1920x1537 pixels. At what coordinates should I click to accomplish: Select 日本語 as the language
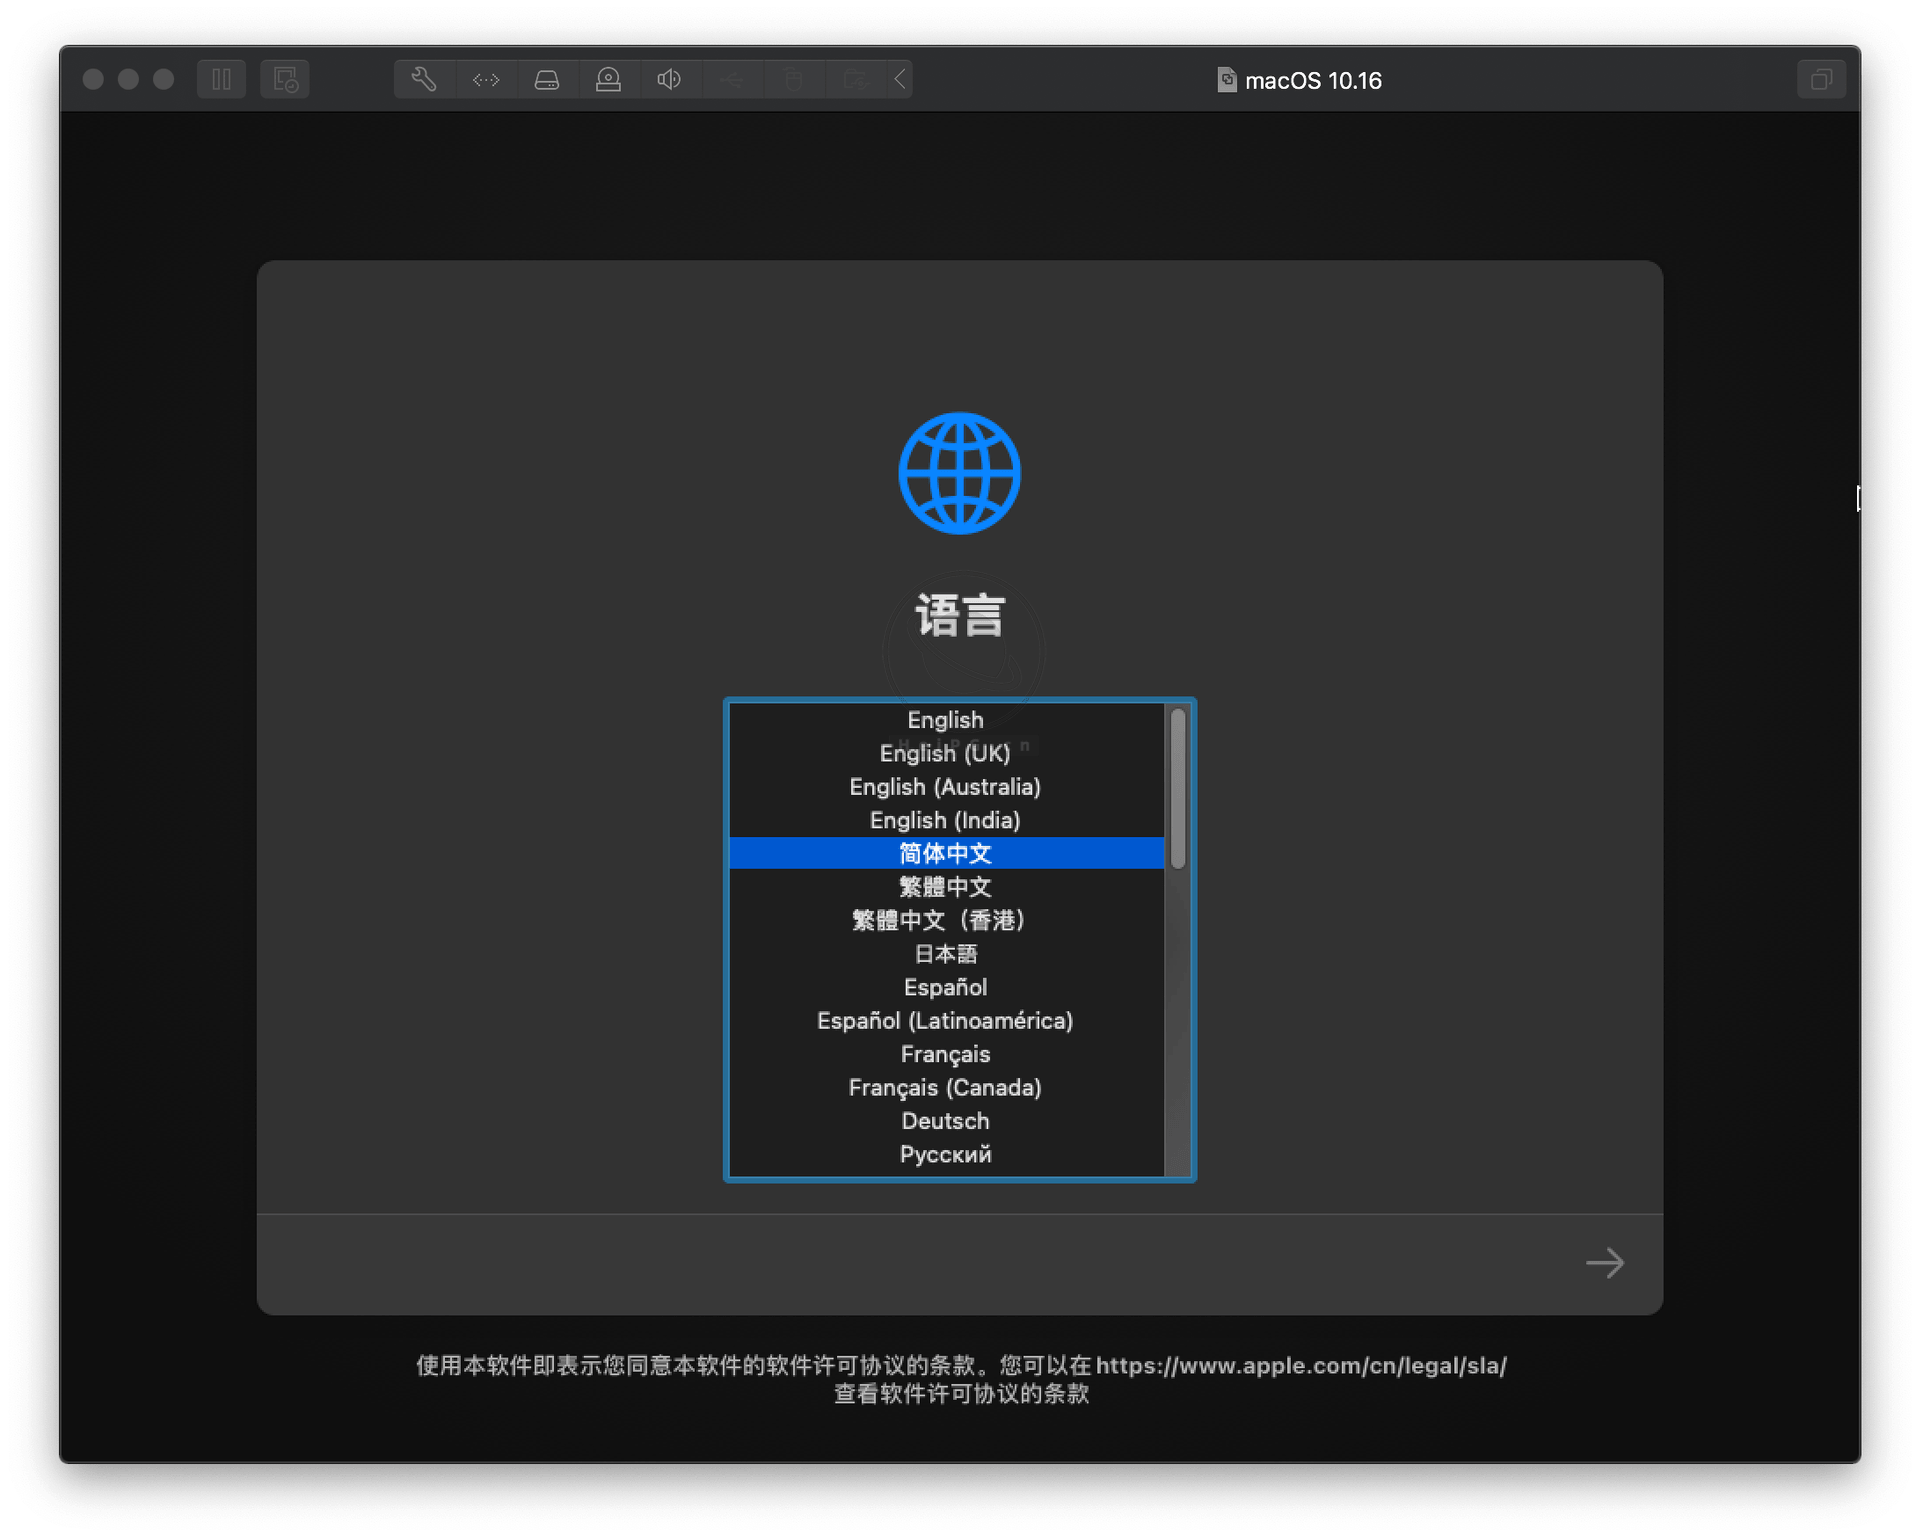(944, 953)
